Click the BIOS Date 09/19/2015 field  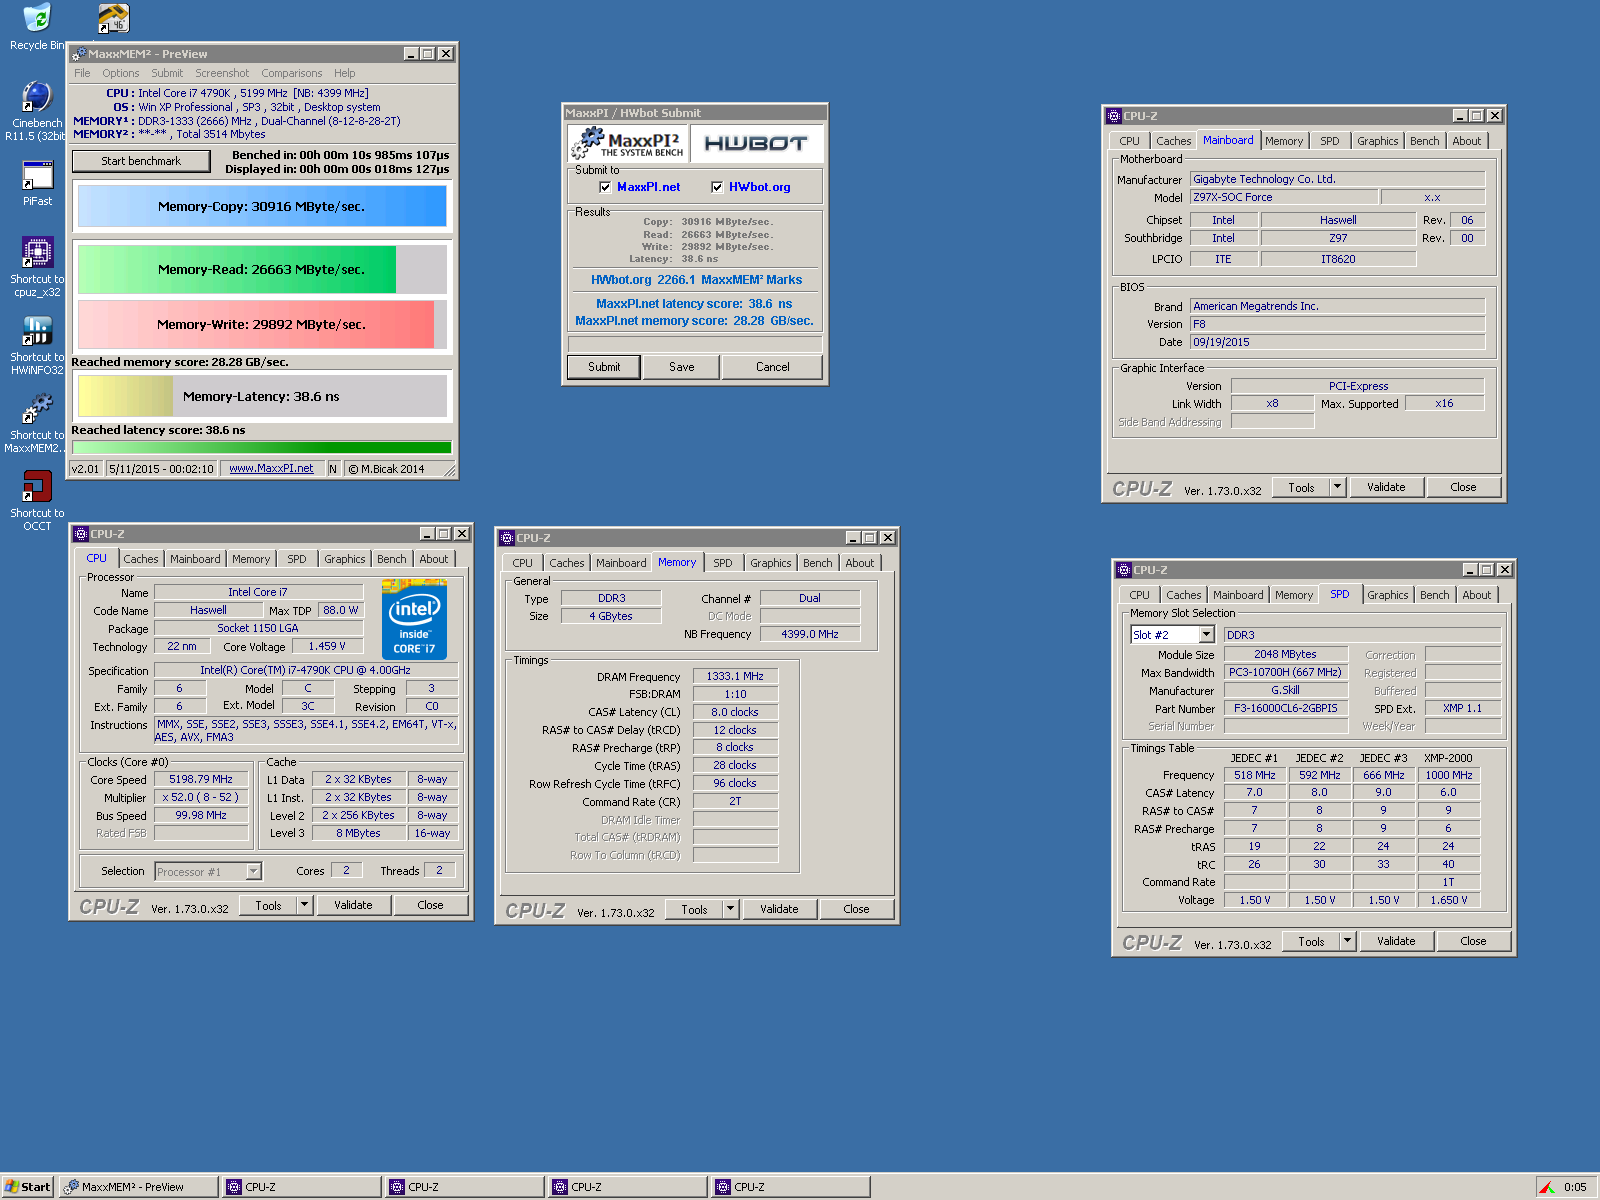[x=1337, y=342]
